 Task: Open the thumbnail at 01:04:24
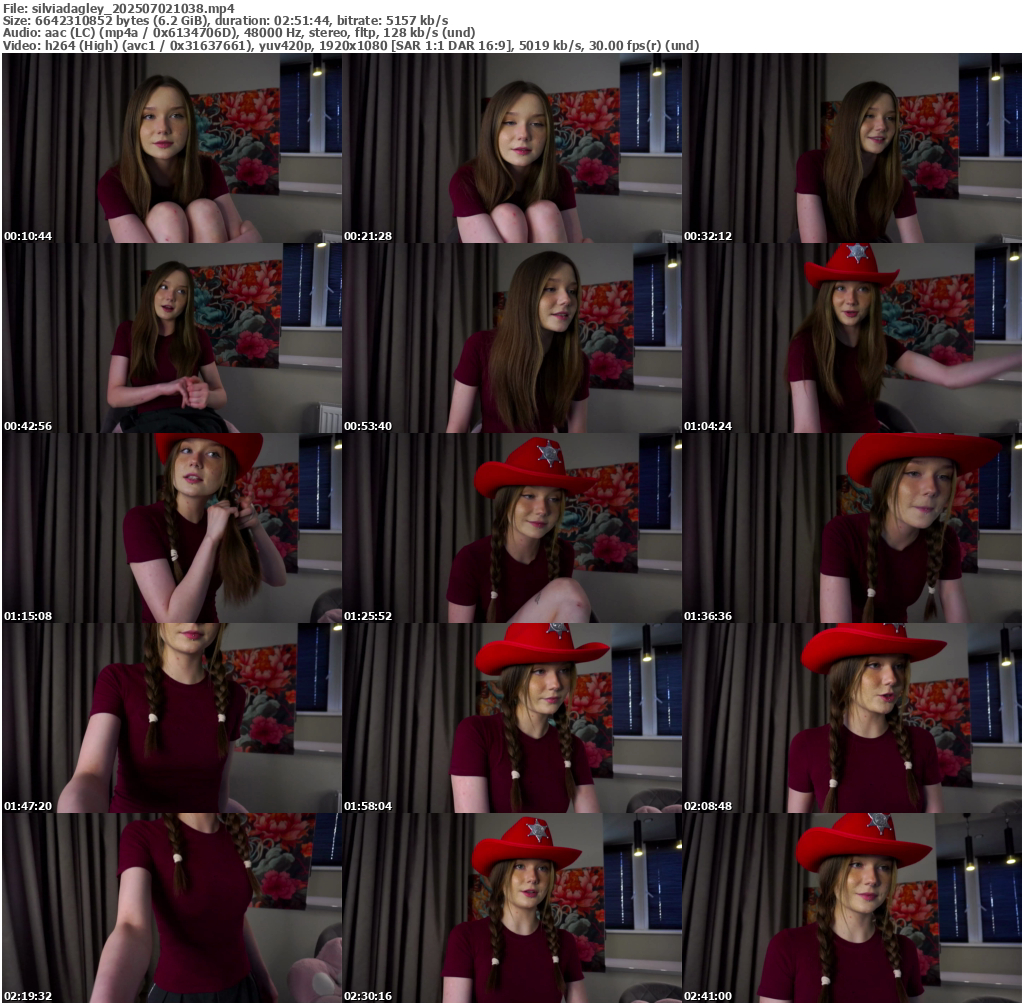click(x=852, y=338)
